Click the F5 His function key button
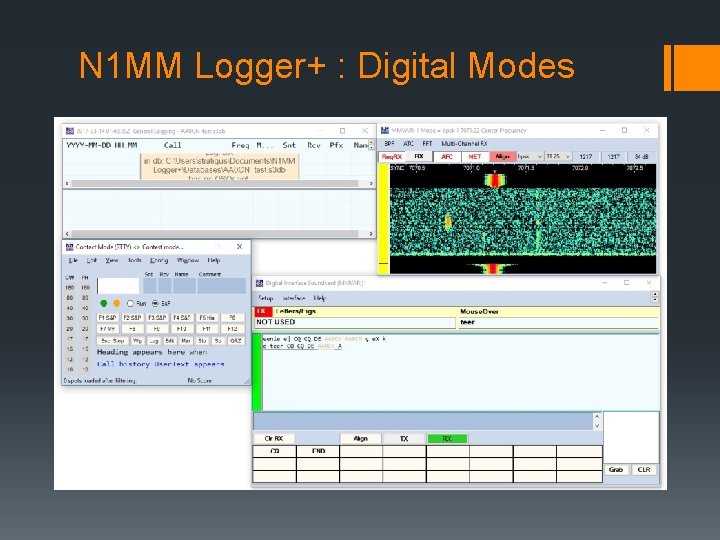Image resolution: width=720 pixels, height=540 pixels. (x=207, y=318)
